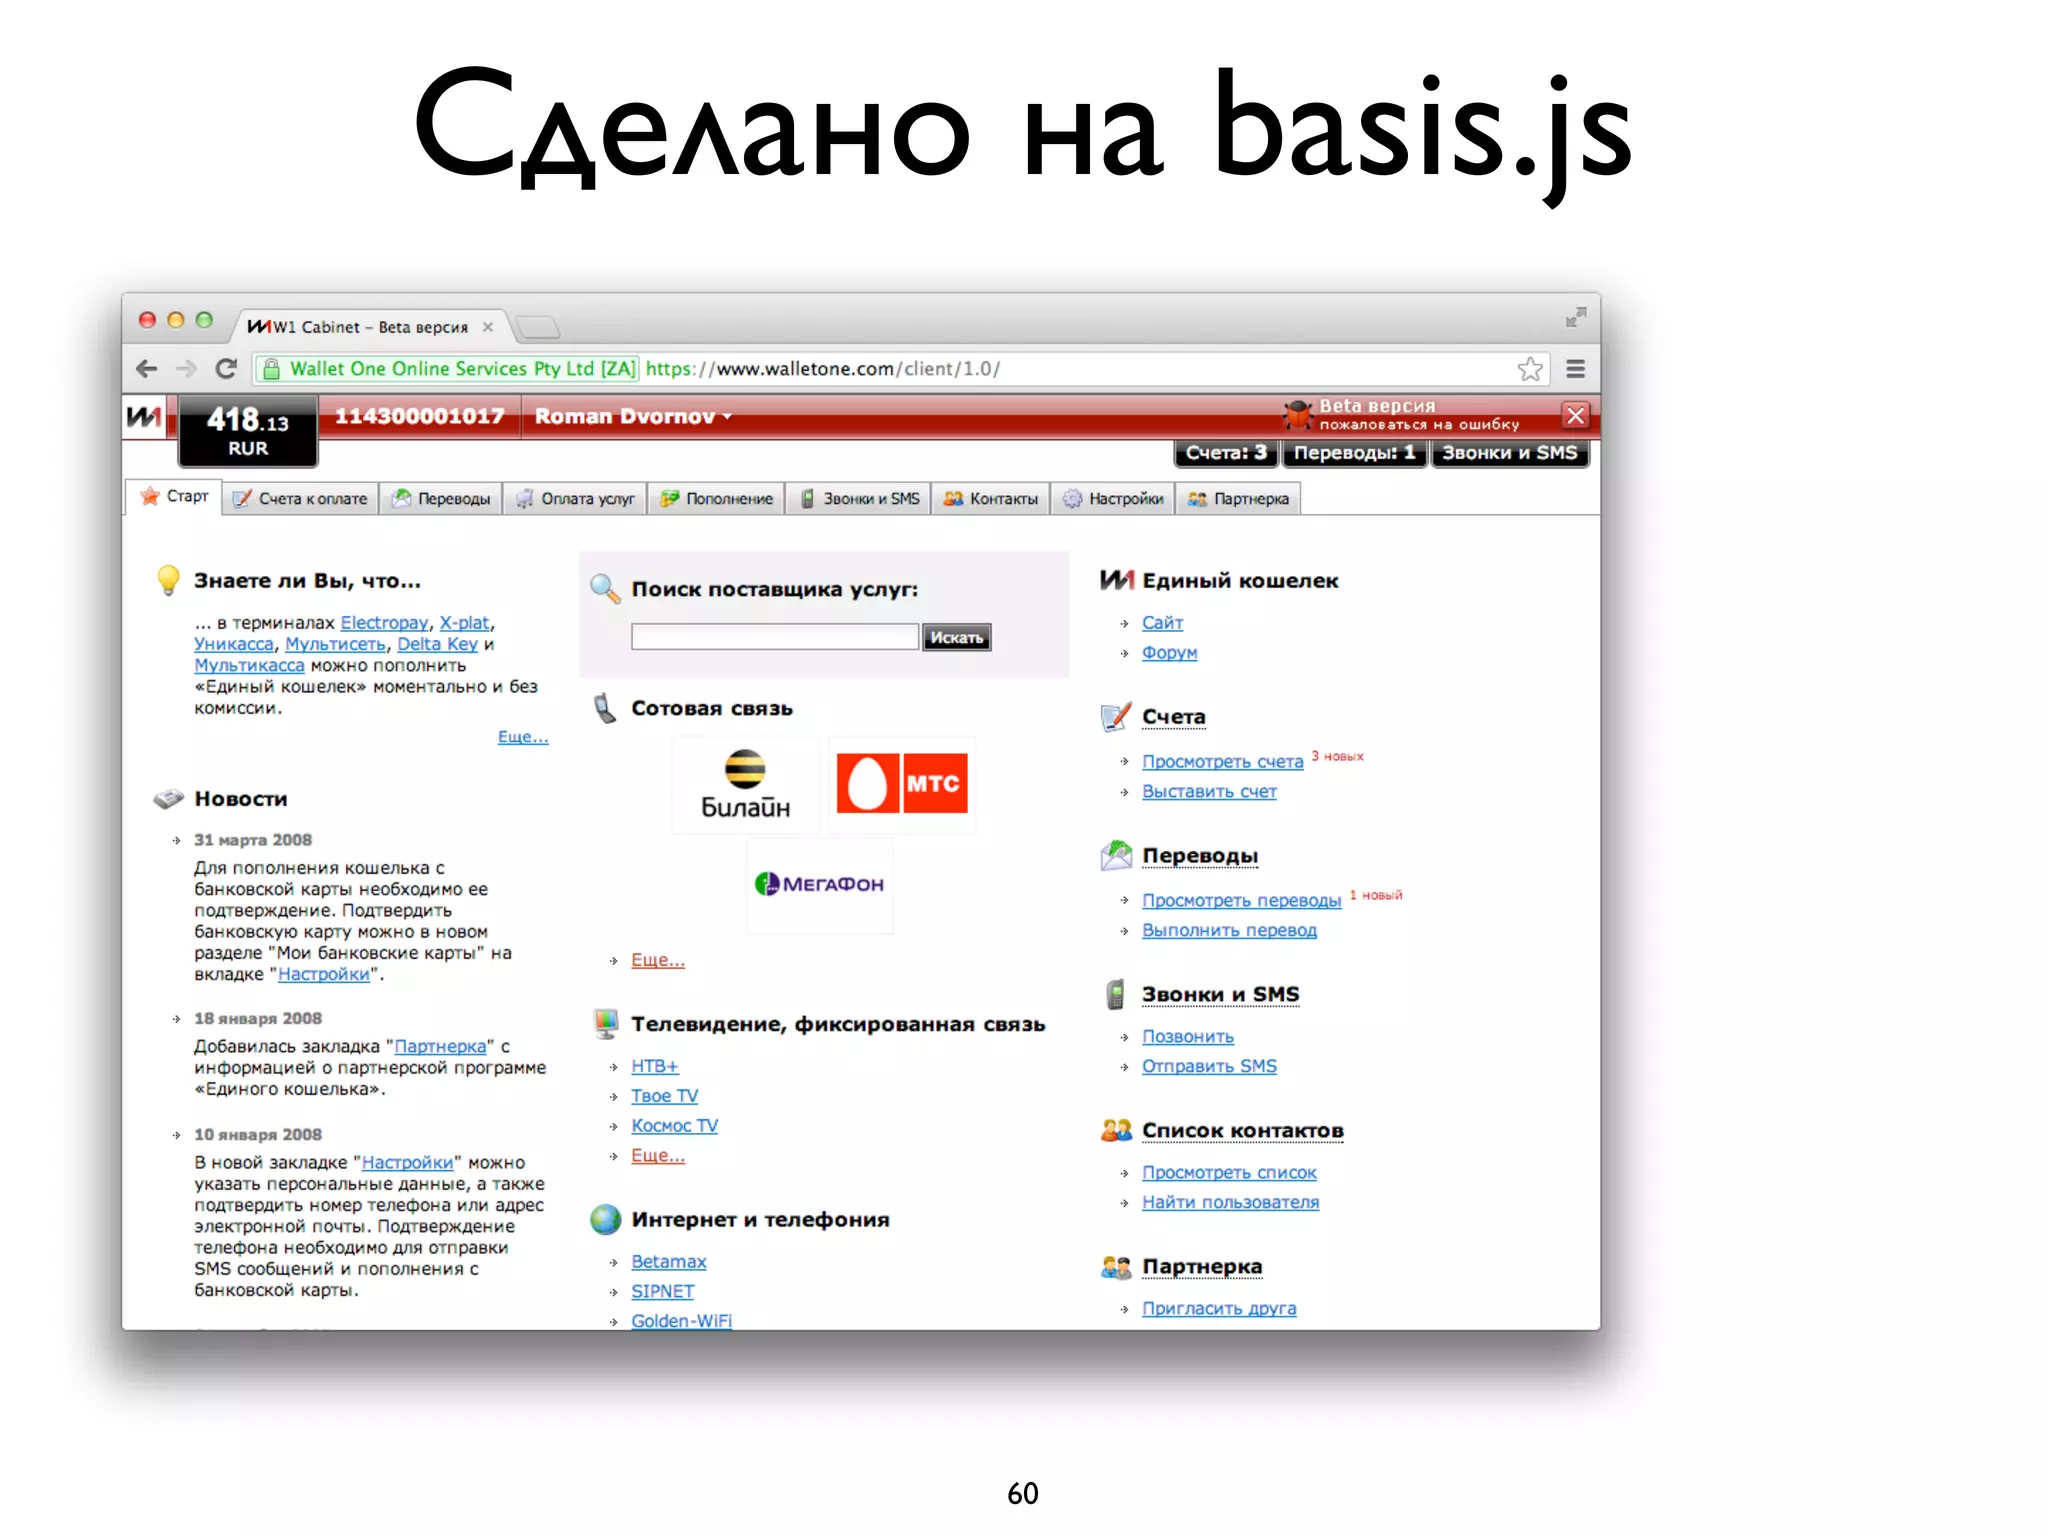Click the bug icon for Beta версия
The height and width of the screenshot is (1536, 2048).
[1298, 413]
